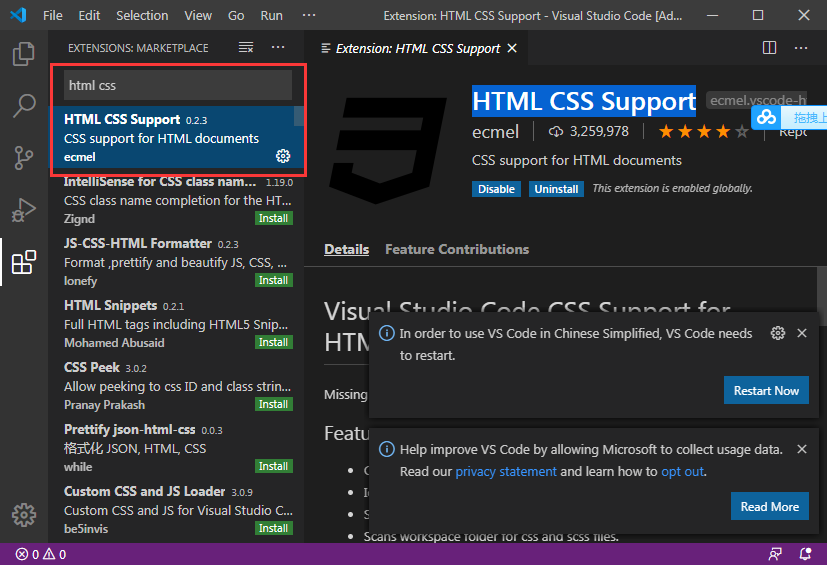Click the Restart Now button
The image size is (827, 565).
click(x=766, y=390)
